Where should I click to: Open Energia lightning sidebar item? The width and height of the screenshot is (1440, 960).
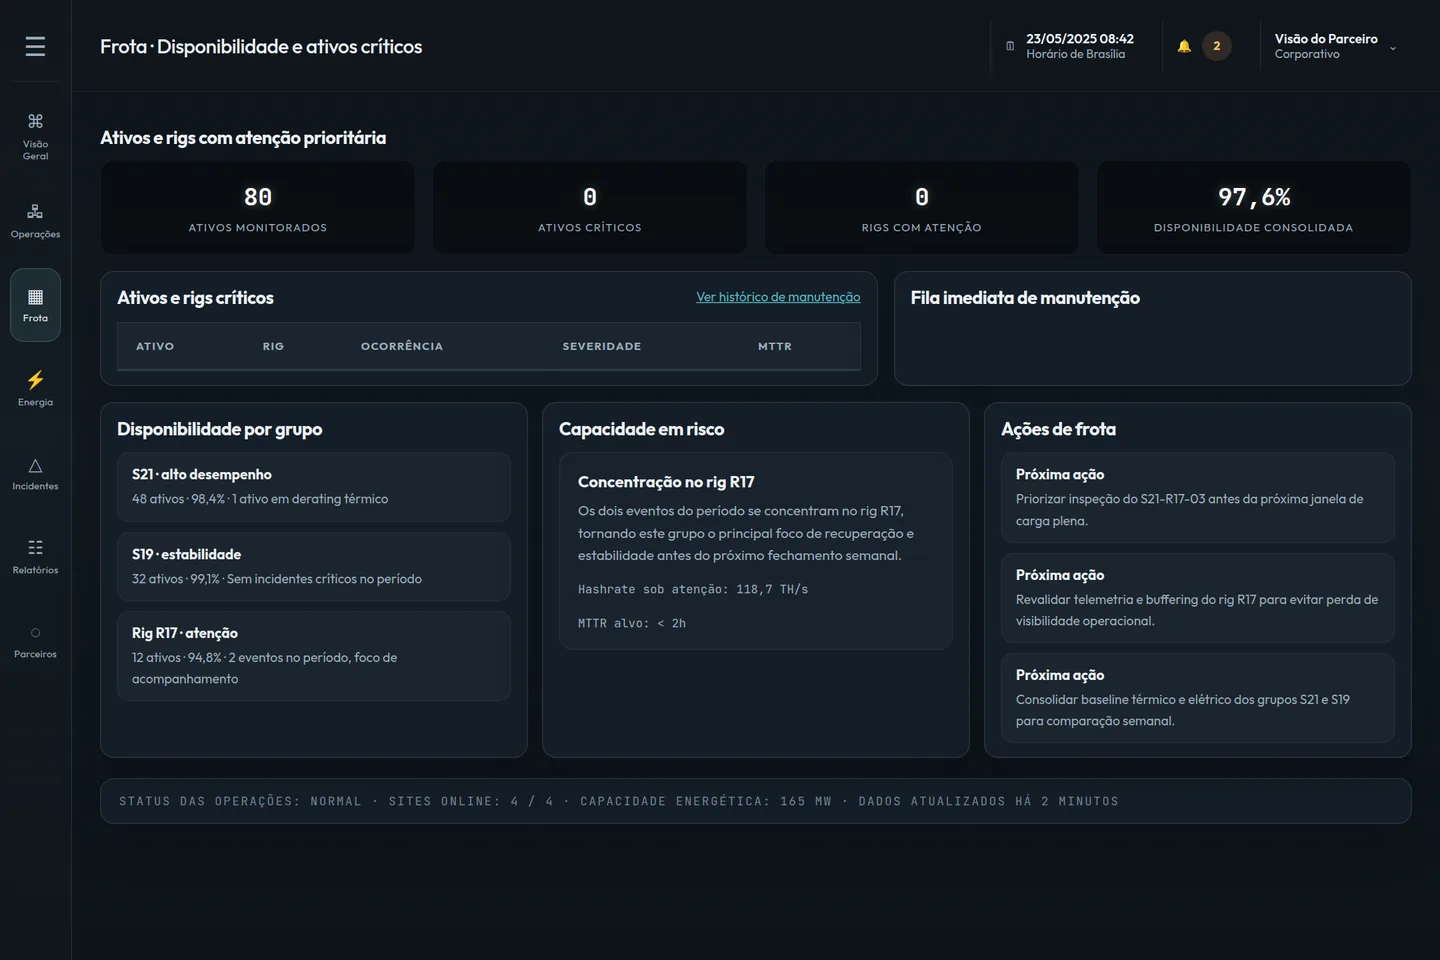[x=35, y=389]
